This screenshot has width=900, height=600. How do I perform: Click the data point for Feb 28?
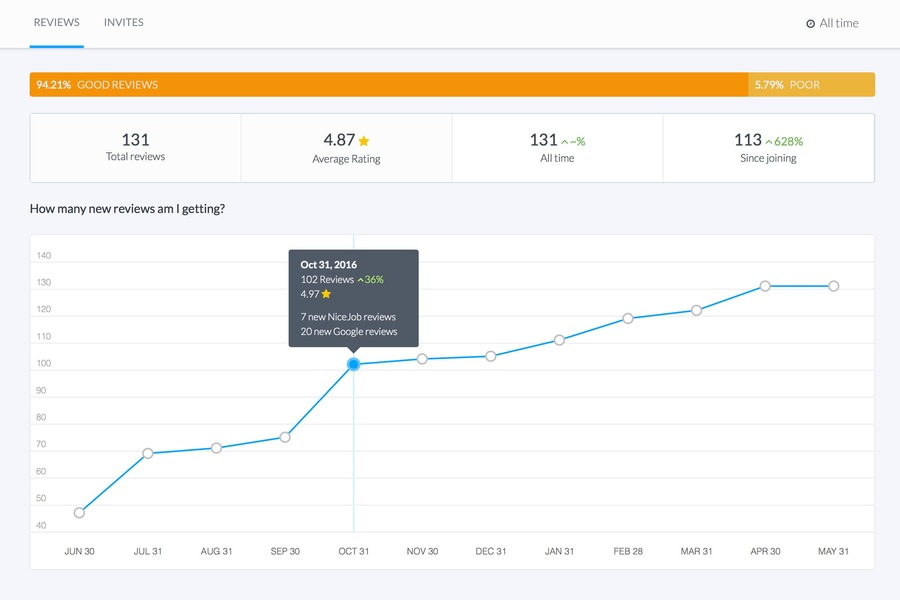628,318
